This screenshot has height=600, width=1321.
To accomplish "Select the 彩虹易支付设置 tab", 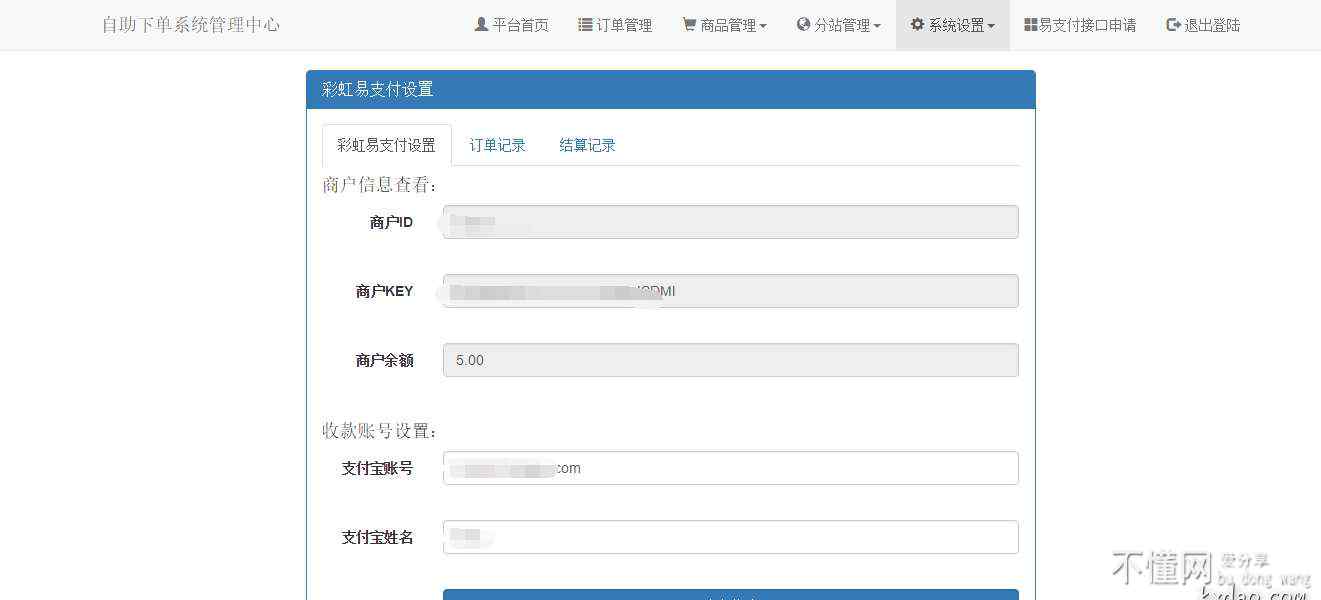I will (386, 145).
